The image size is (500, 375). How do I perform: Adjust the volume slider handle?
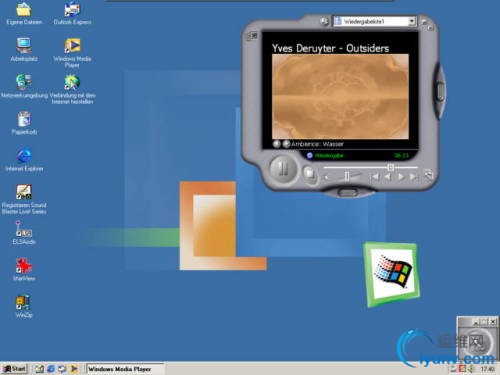[x=347, y=176]
